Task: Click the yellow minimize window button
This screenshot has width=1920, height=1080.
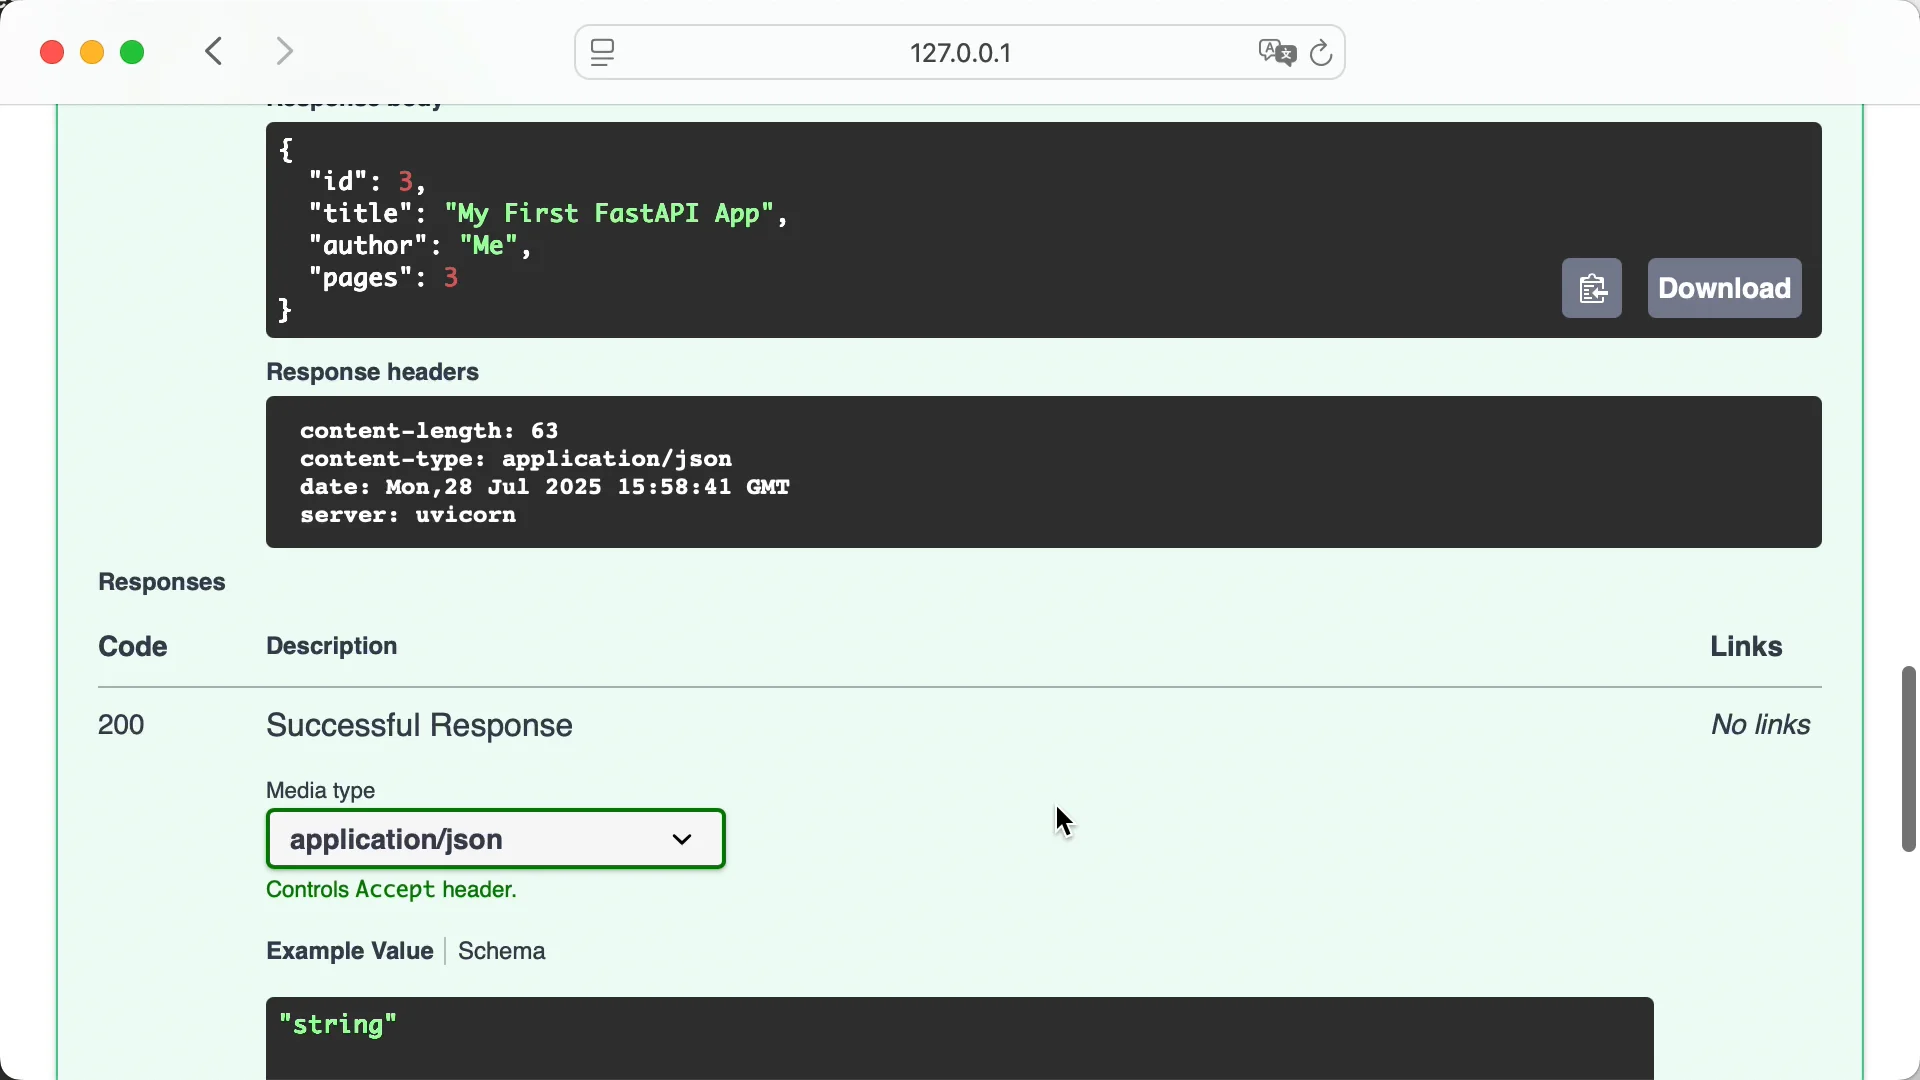Action: tap(92, 53)
